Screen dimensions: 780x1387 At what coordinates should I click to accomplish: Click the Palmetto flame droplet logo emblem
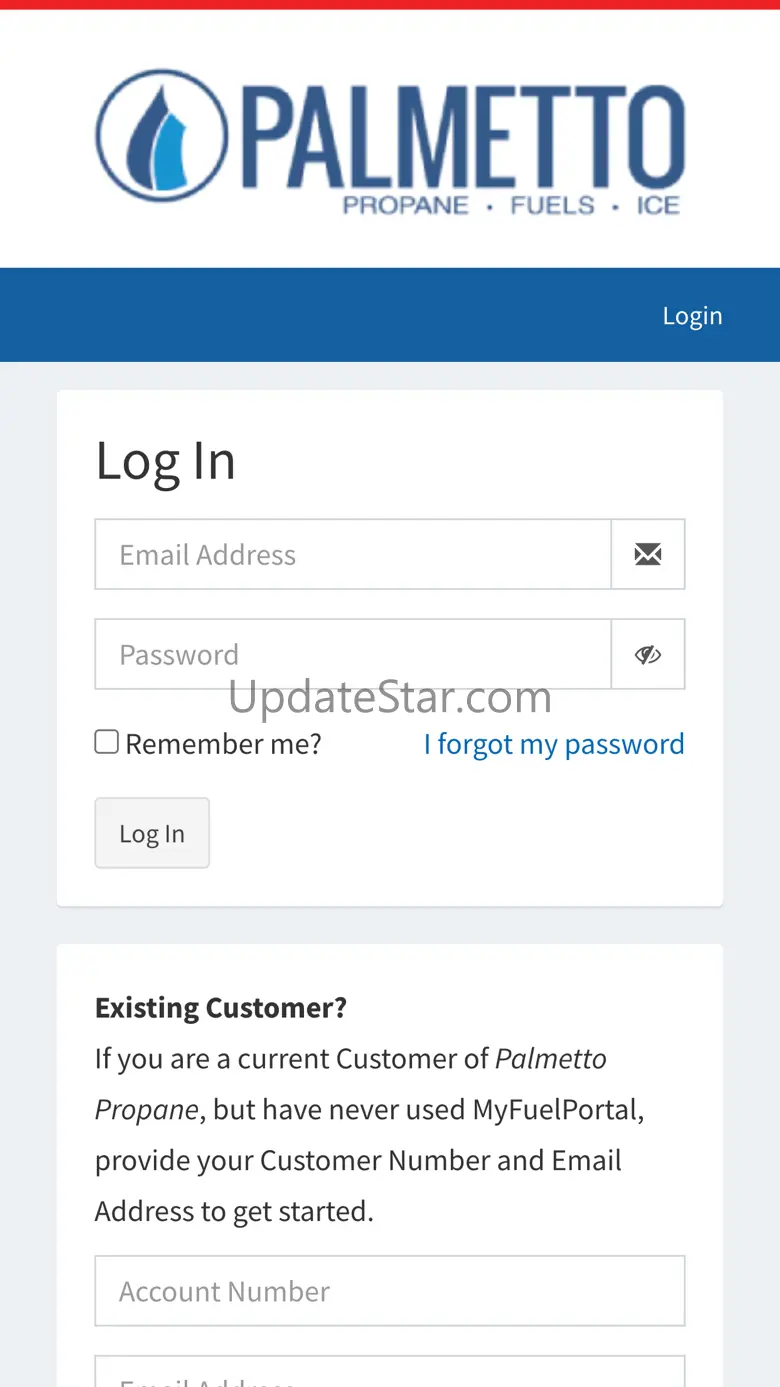click(162, 136)
